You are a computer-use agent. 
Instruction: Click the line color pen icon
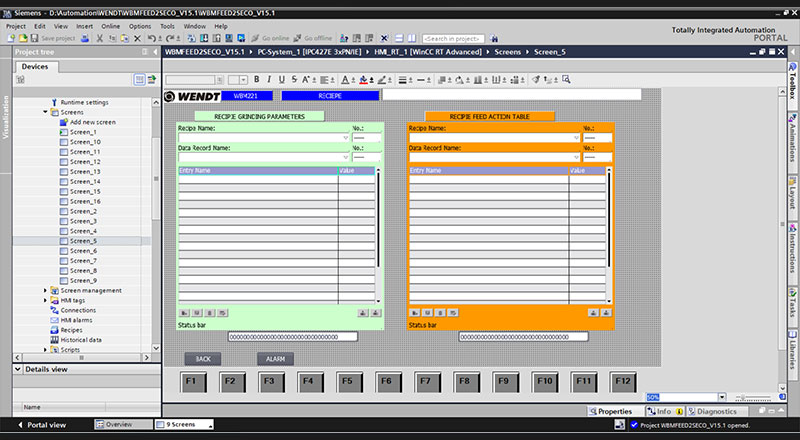point(381,79)
